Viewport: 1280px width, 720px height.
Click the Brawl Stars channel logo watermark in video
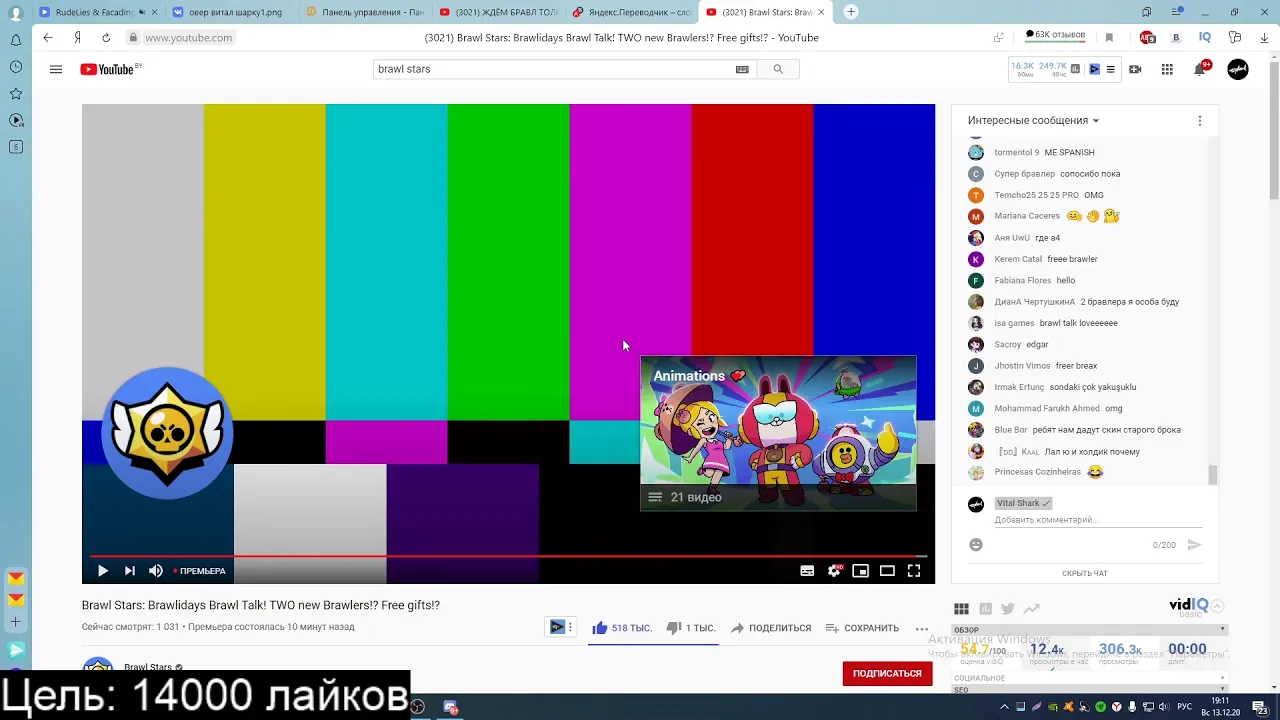(168, 432)
